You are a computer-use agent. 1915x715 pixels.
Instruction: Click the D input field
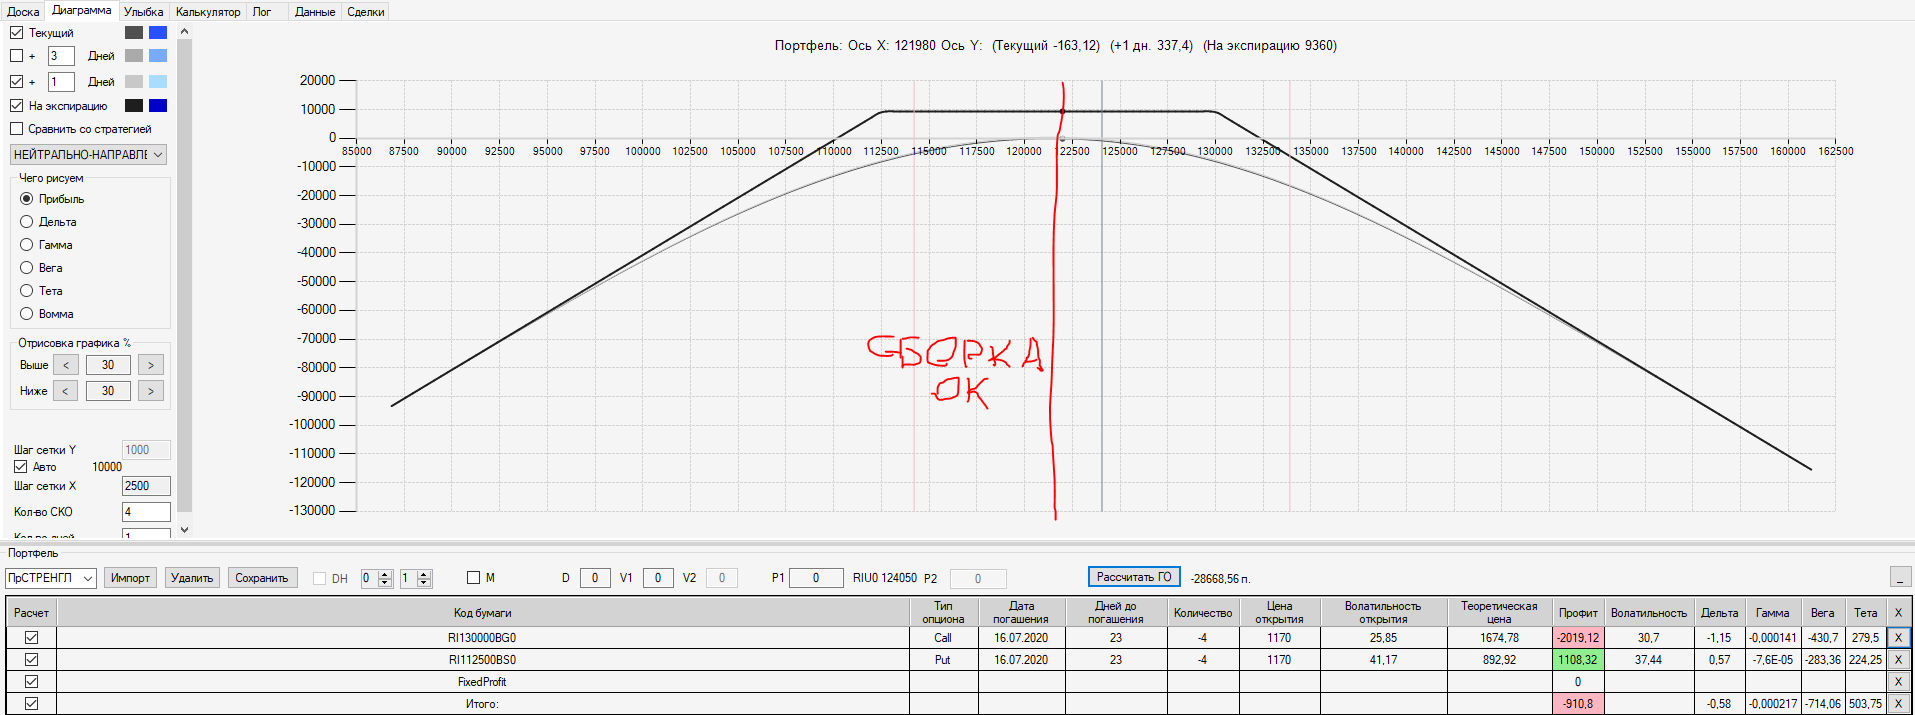[595, 578]
